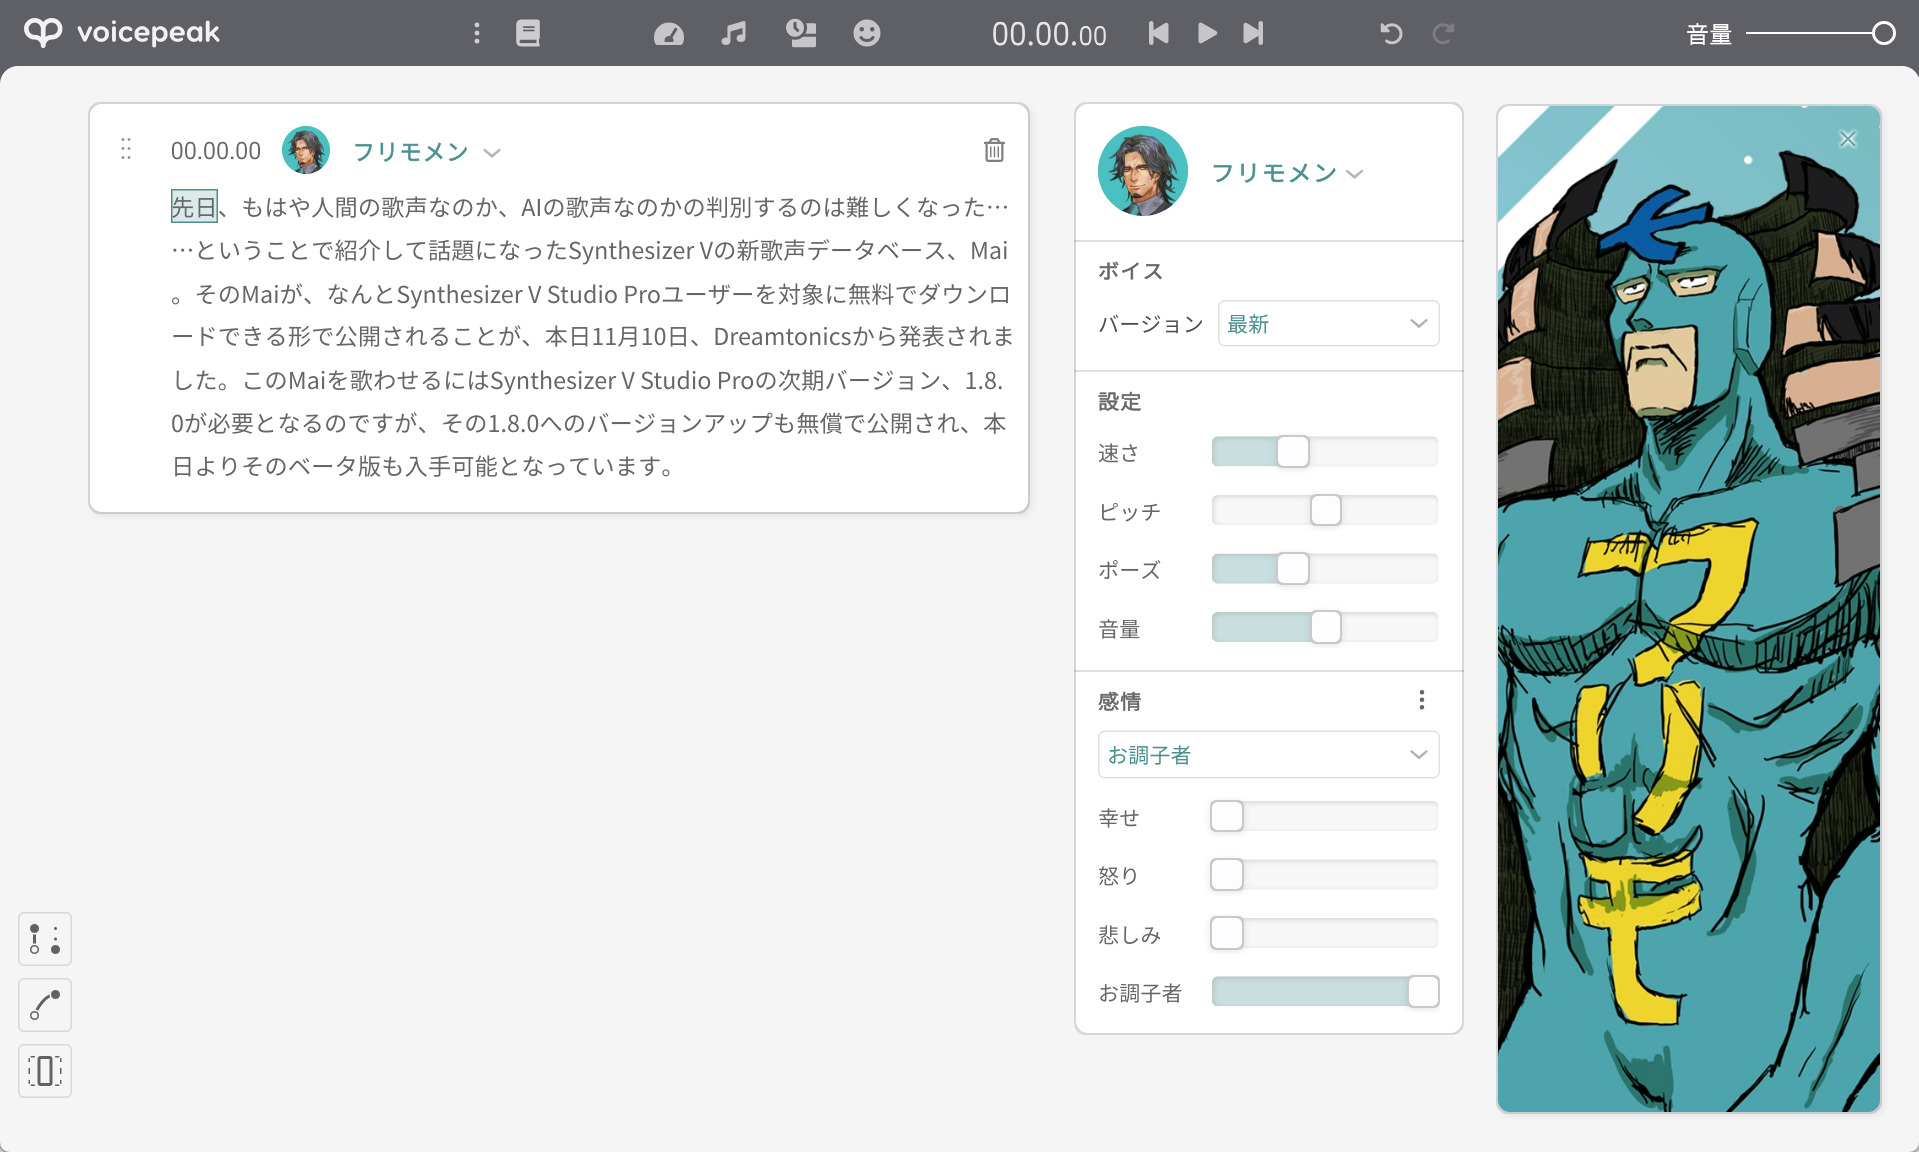Open the お調子者 emotion preset dropdown
The width and height of the screenshot is (1919, 1152).
pos(1268,755)
